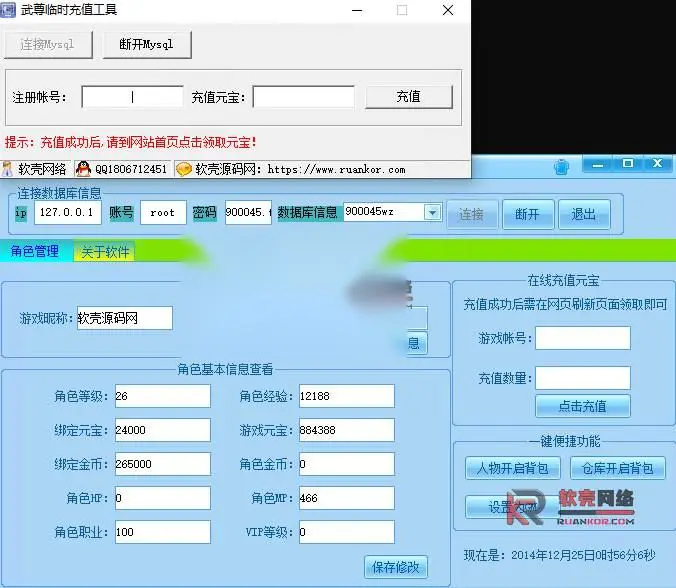
Task: Edit the 角色金币 field
Action: click(x=347, y=464)
